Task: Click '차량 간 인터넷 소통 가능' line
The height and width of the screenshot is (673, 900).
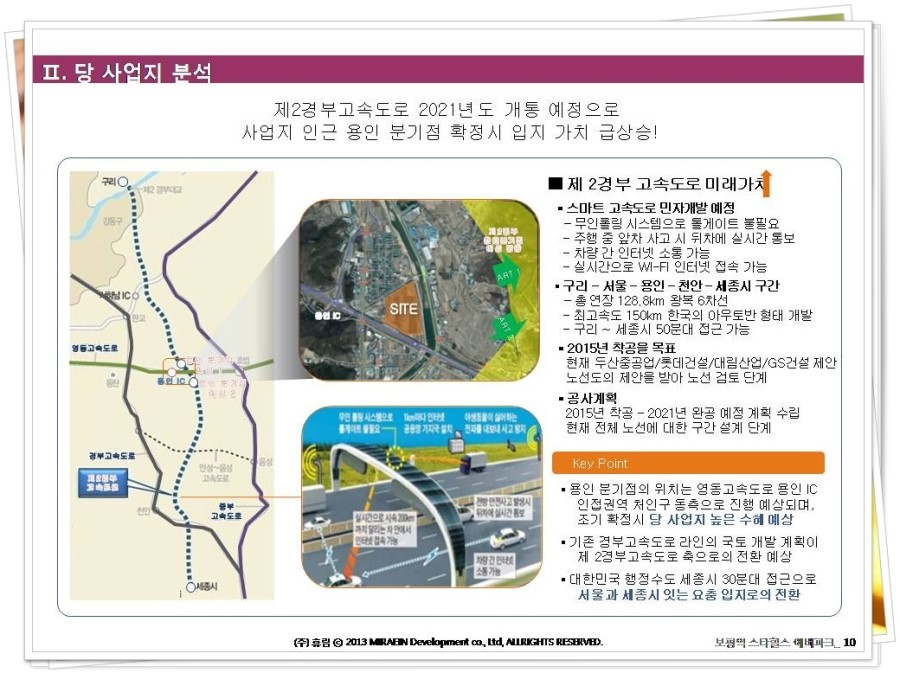Action: pos(642,252)
